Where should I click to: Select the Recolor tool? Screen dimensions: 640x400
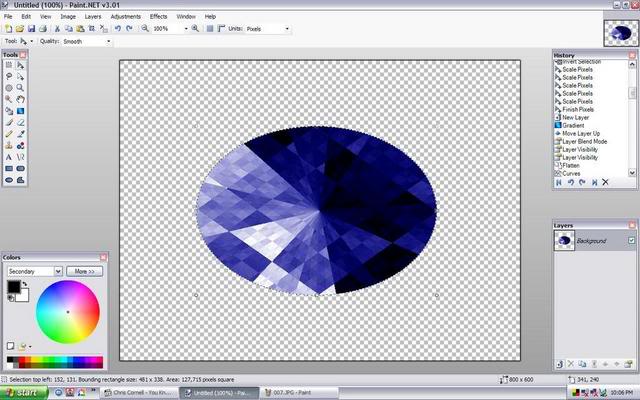click(x=20, y=145)
